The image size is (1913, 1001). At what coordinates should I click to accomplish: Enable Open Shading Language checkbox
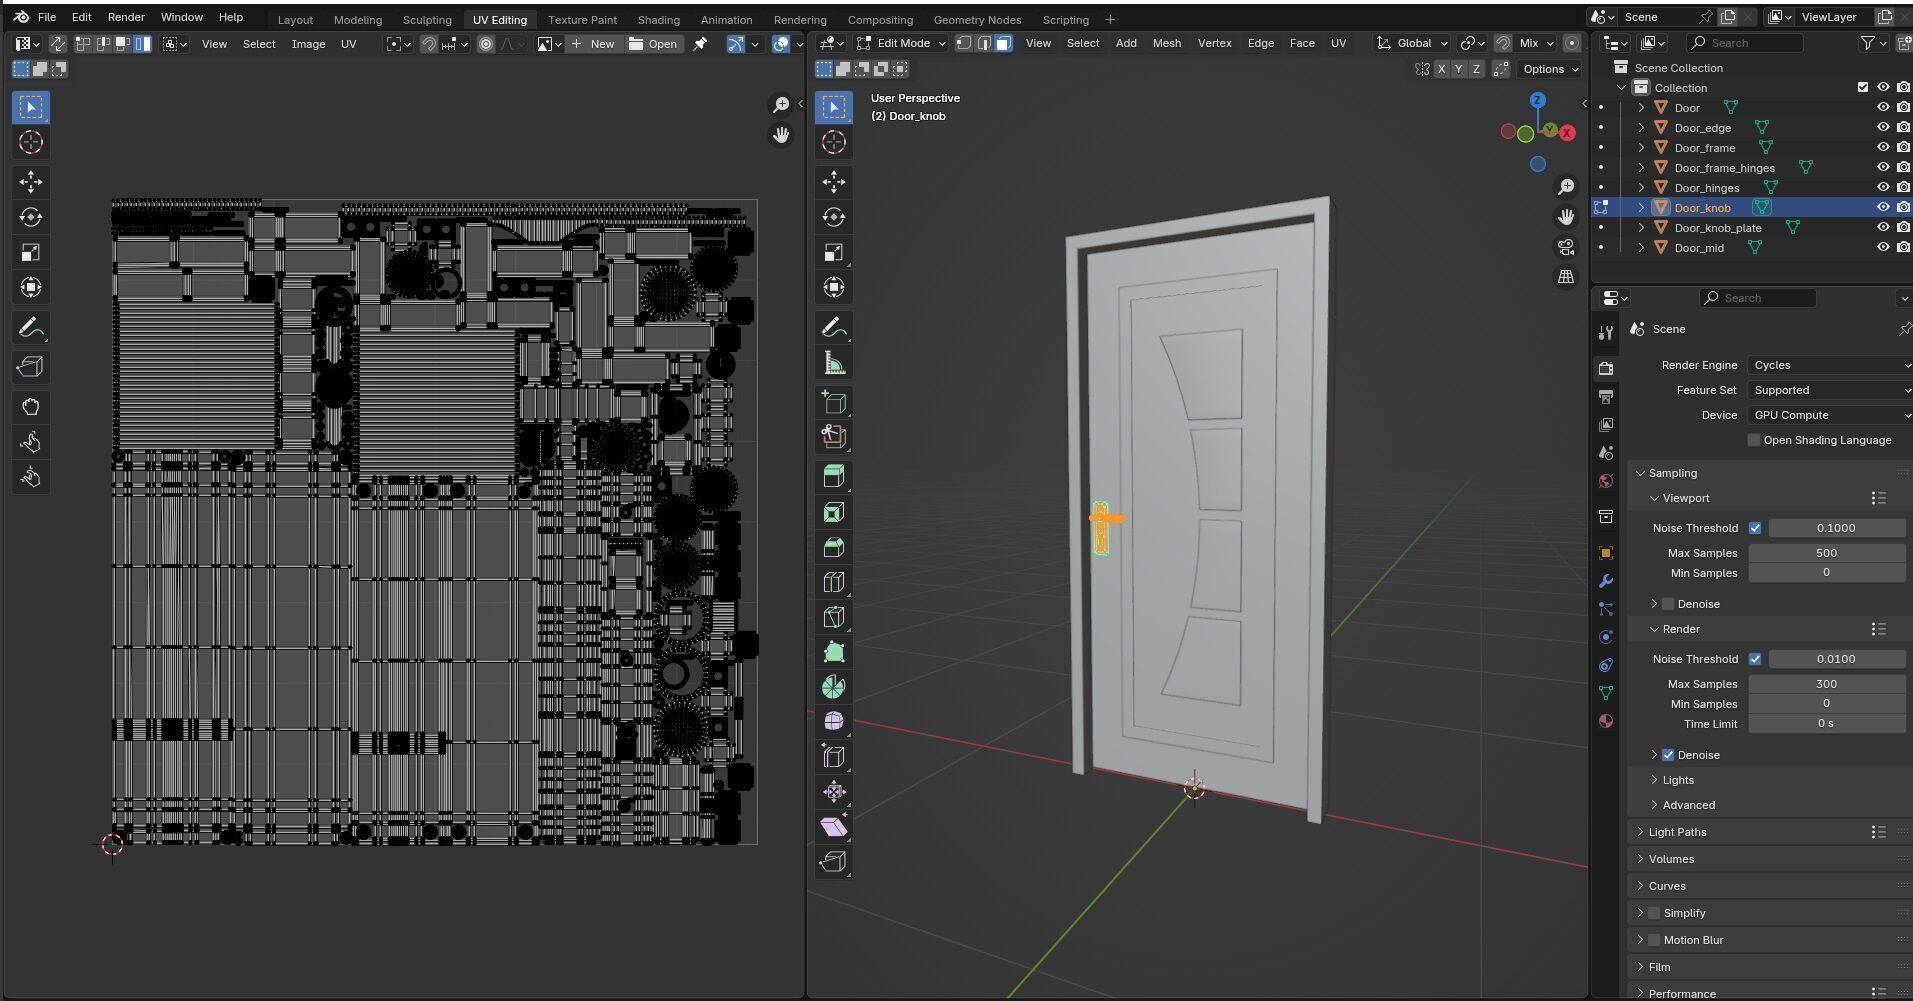click(x=1754, y=440)
